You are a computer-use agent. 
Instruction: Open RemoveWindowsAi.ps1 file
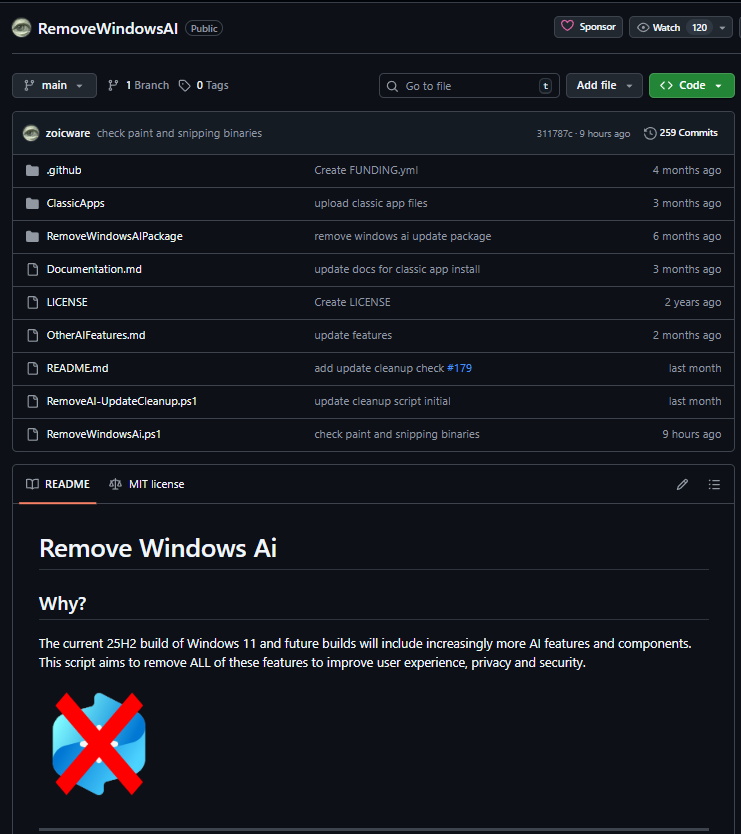tap(104, 434)
